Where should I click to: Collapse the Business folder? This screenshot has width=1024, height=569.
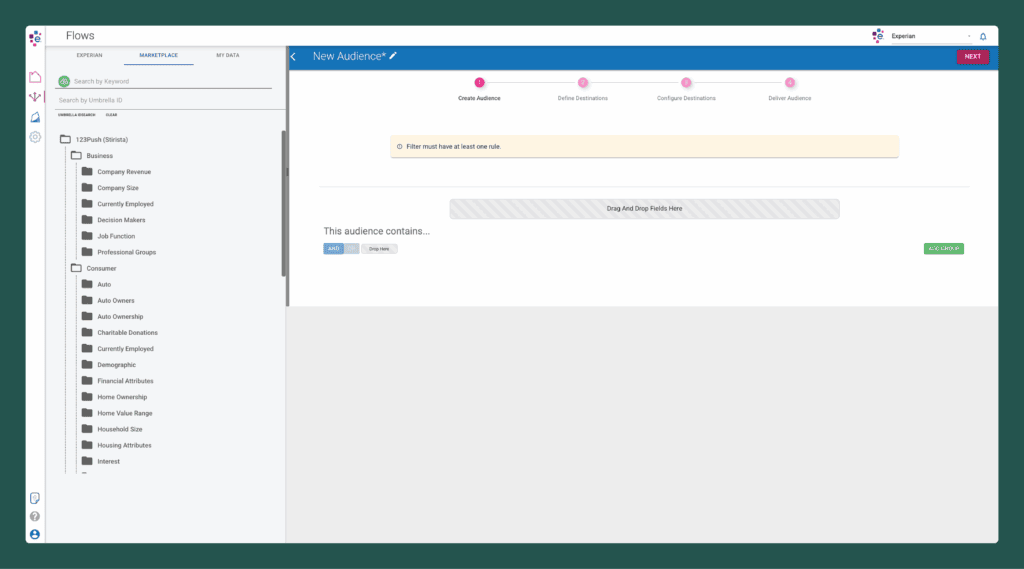tap(76, 156)
